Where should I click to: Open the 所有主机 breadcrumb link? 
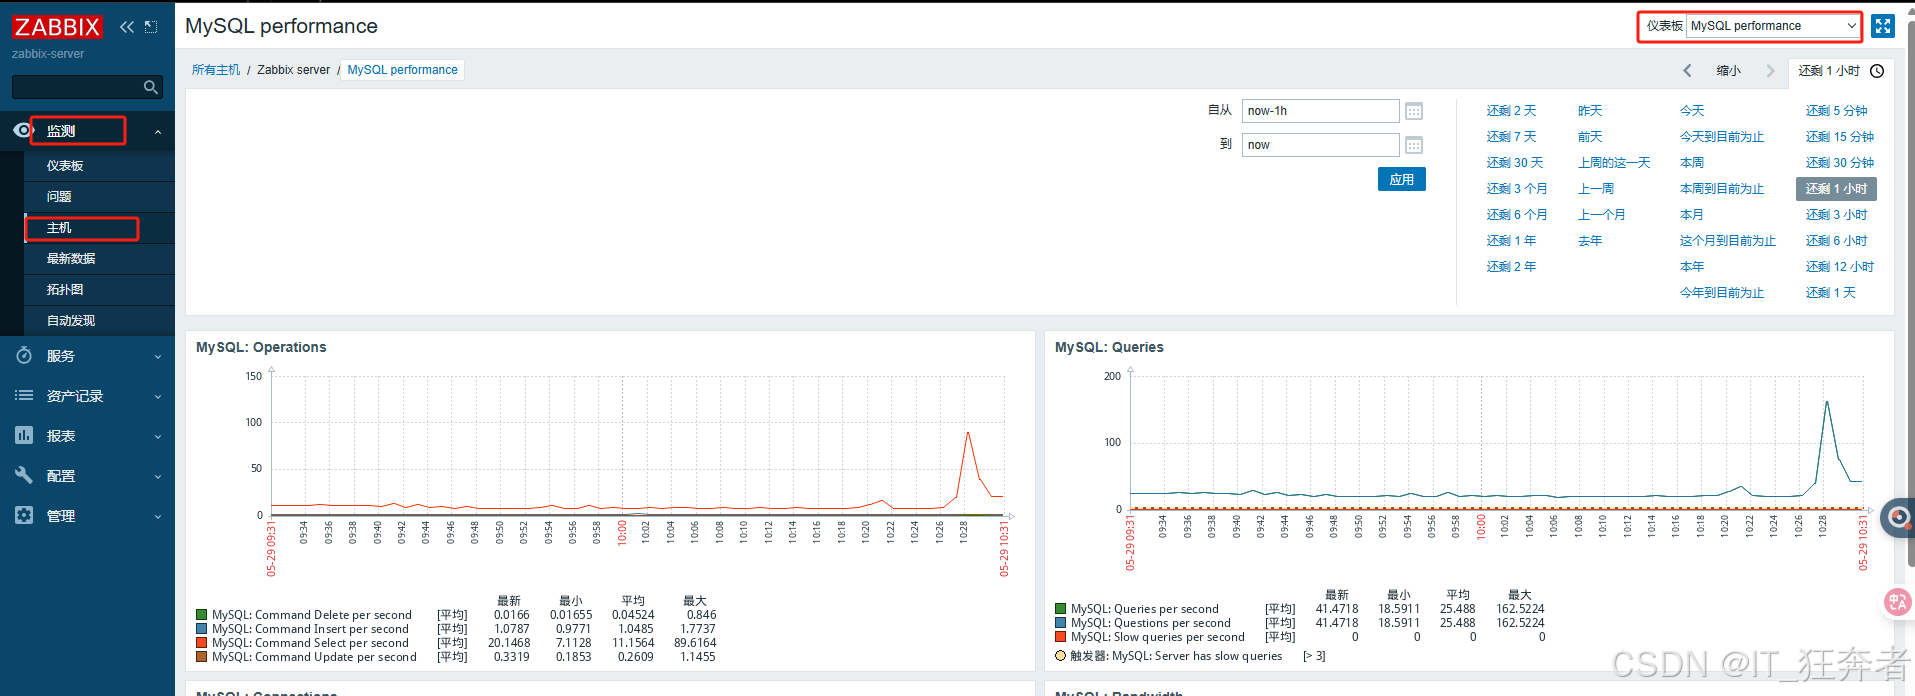pyautogui.click(x=216, y=70)
